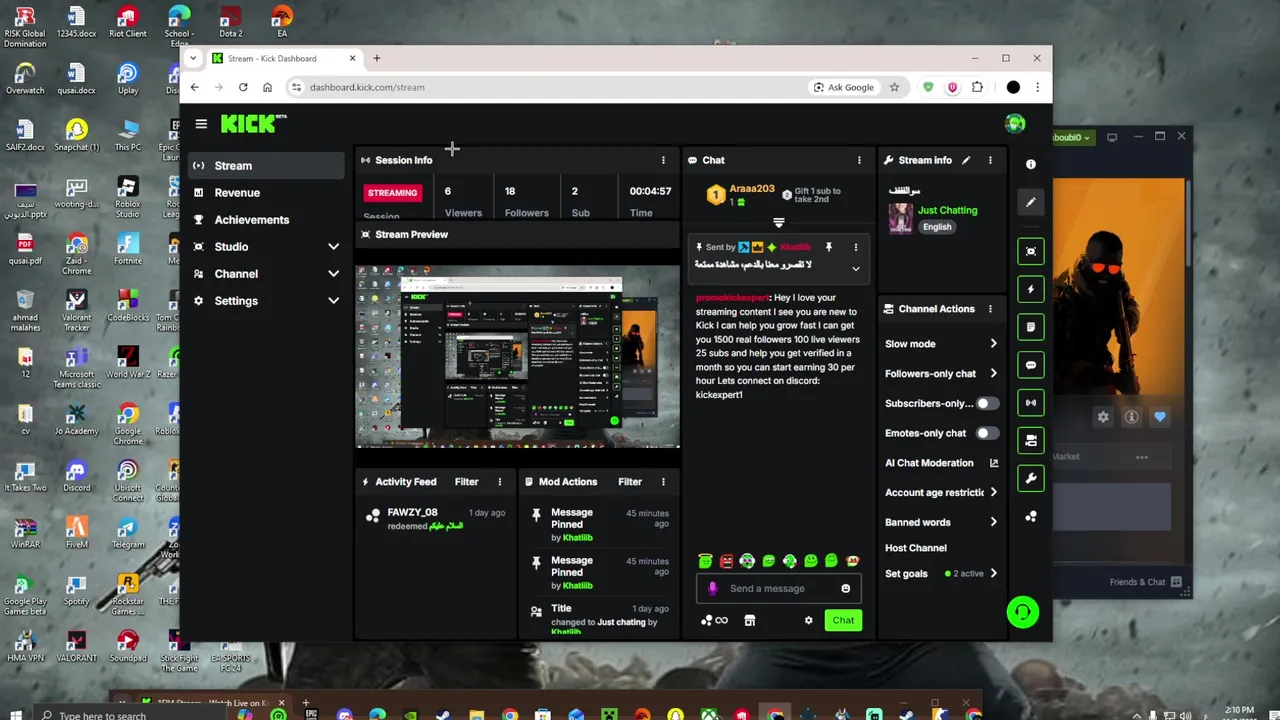Collapse the gift leaderboard bar in chat

coord(778,223)
